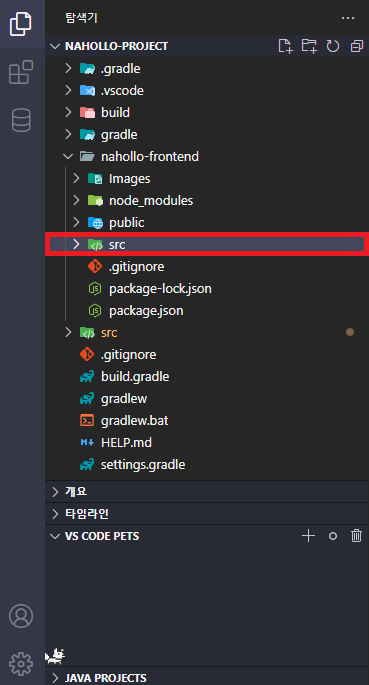This screenshot has width=369, height=685.
Task: Spawn a pet with the plus icon
Action: 308,536
